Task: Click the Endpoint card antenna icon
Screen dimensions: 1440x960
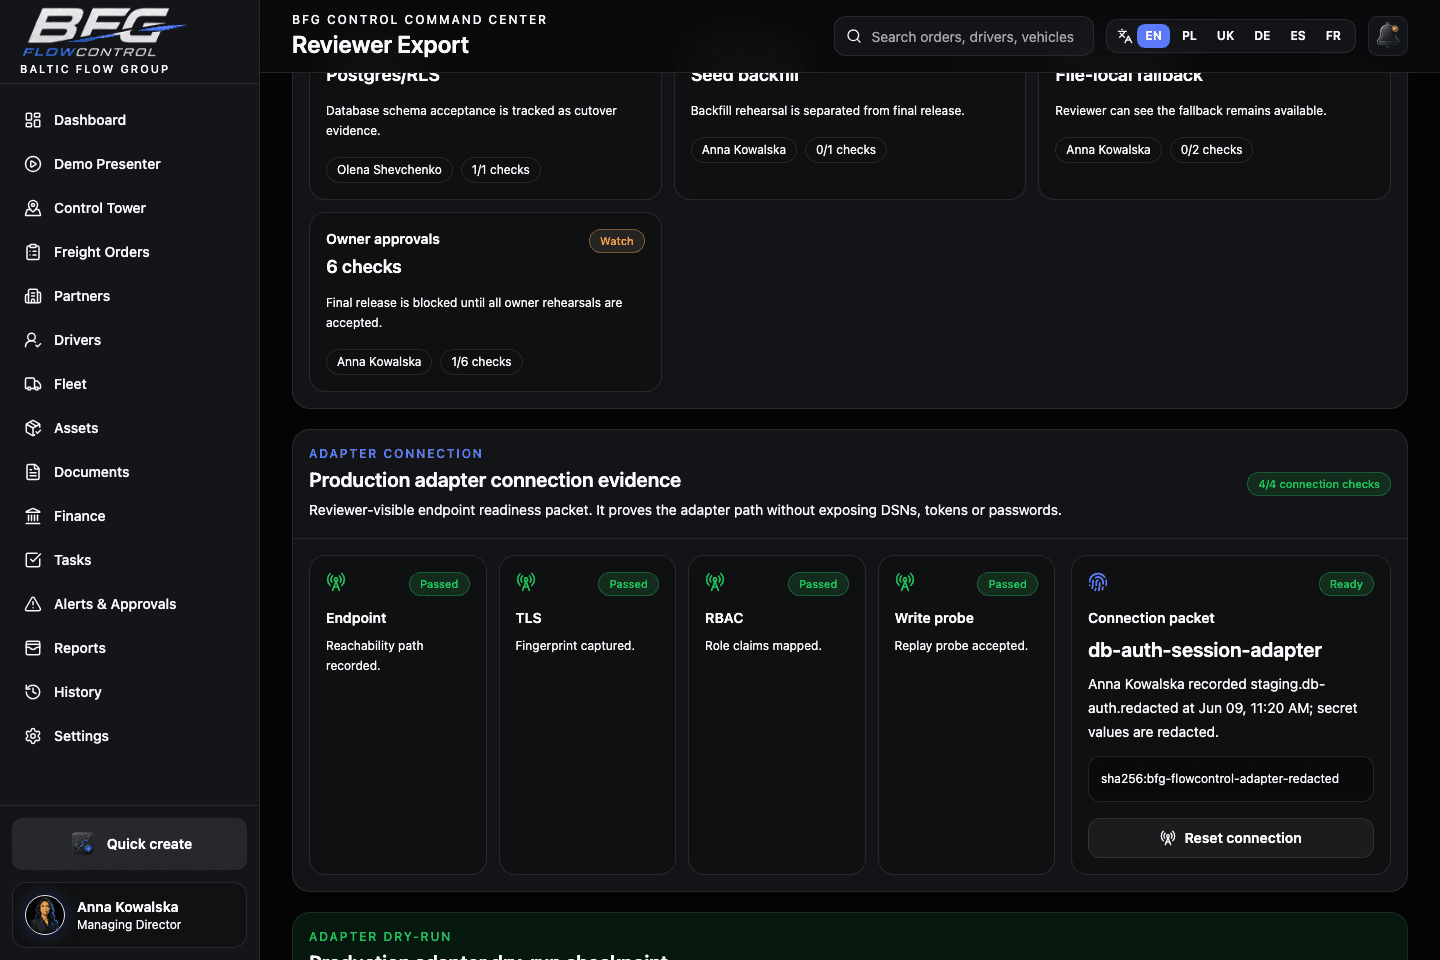Action: click(336, 582)
